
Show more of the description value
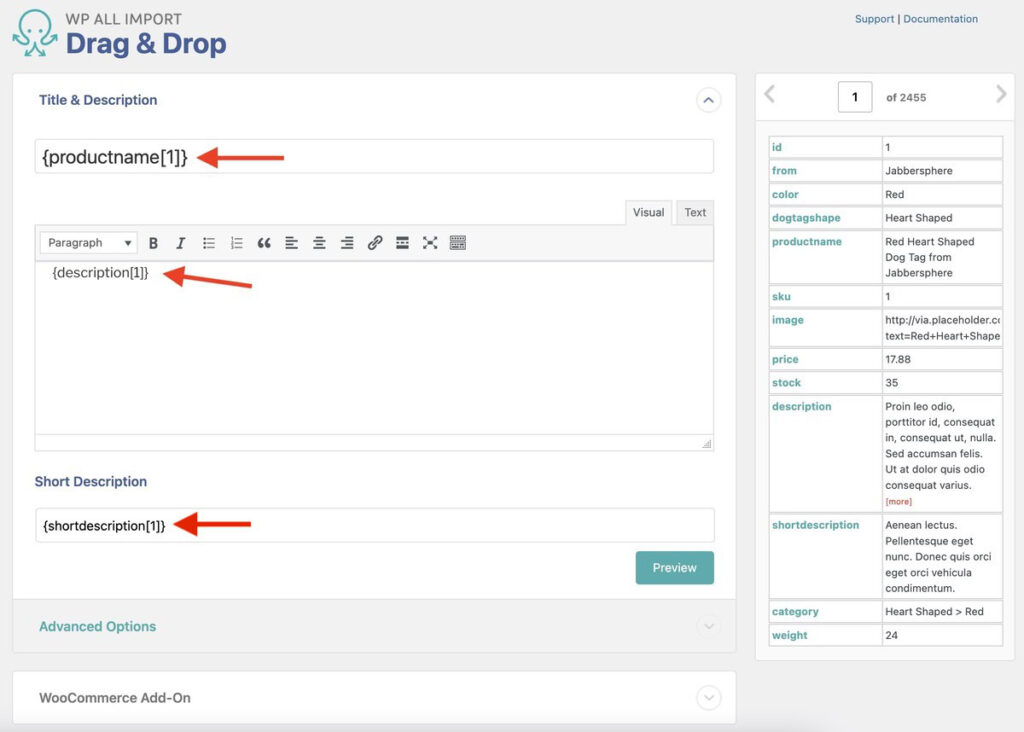pos(899,501)
